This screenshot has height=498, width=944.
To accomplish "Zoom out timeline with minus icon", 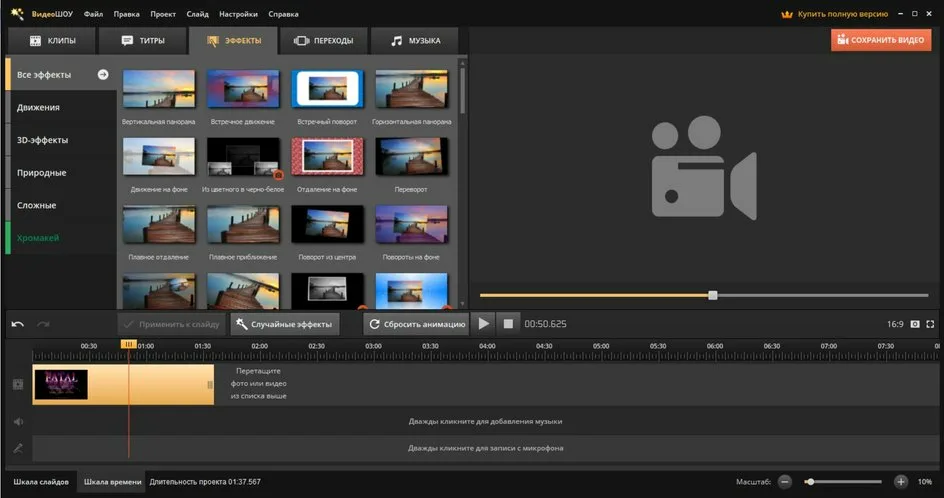I will pos(785,481).
